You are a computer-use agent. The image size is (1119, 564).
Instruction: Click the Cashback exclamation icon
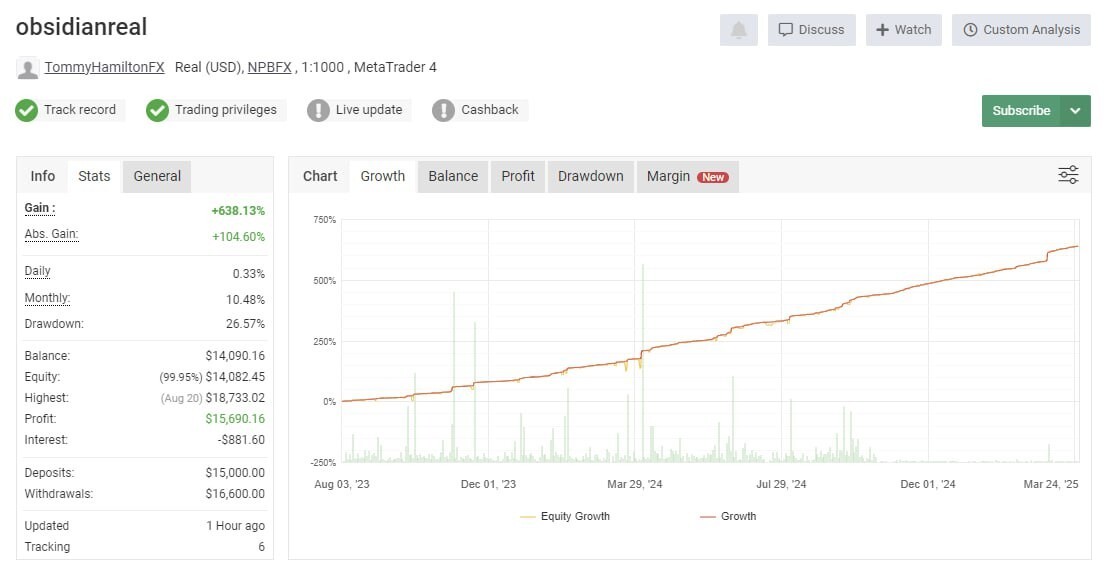point(443,111)
